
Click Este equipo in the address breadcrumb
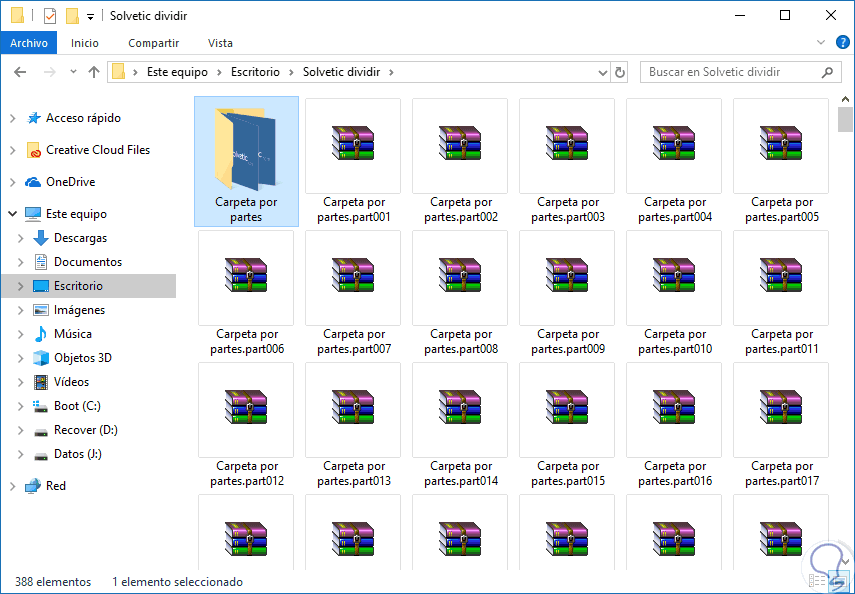click(x=177, y=72)
